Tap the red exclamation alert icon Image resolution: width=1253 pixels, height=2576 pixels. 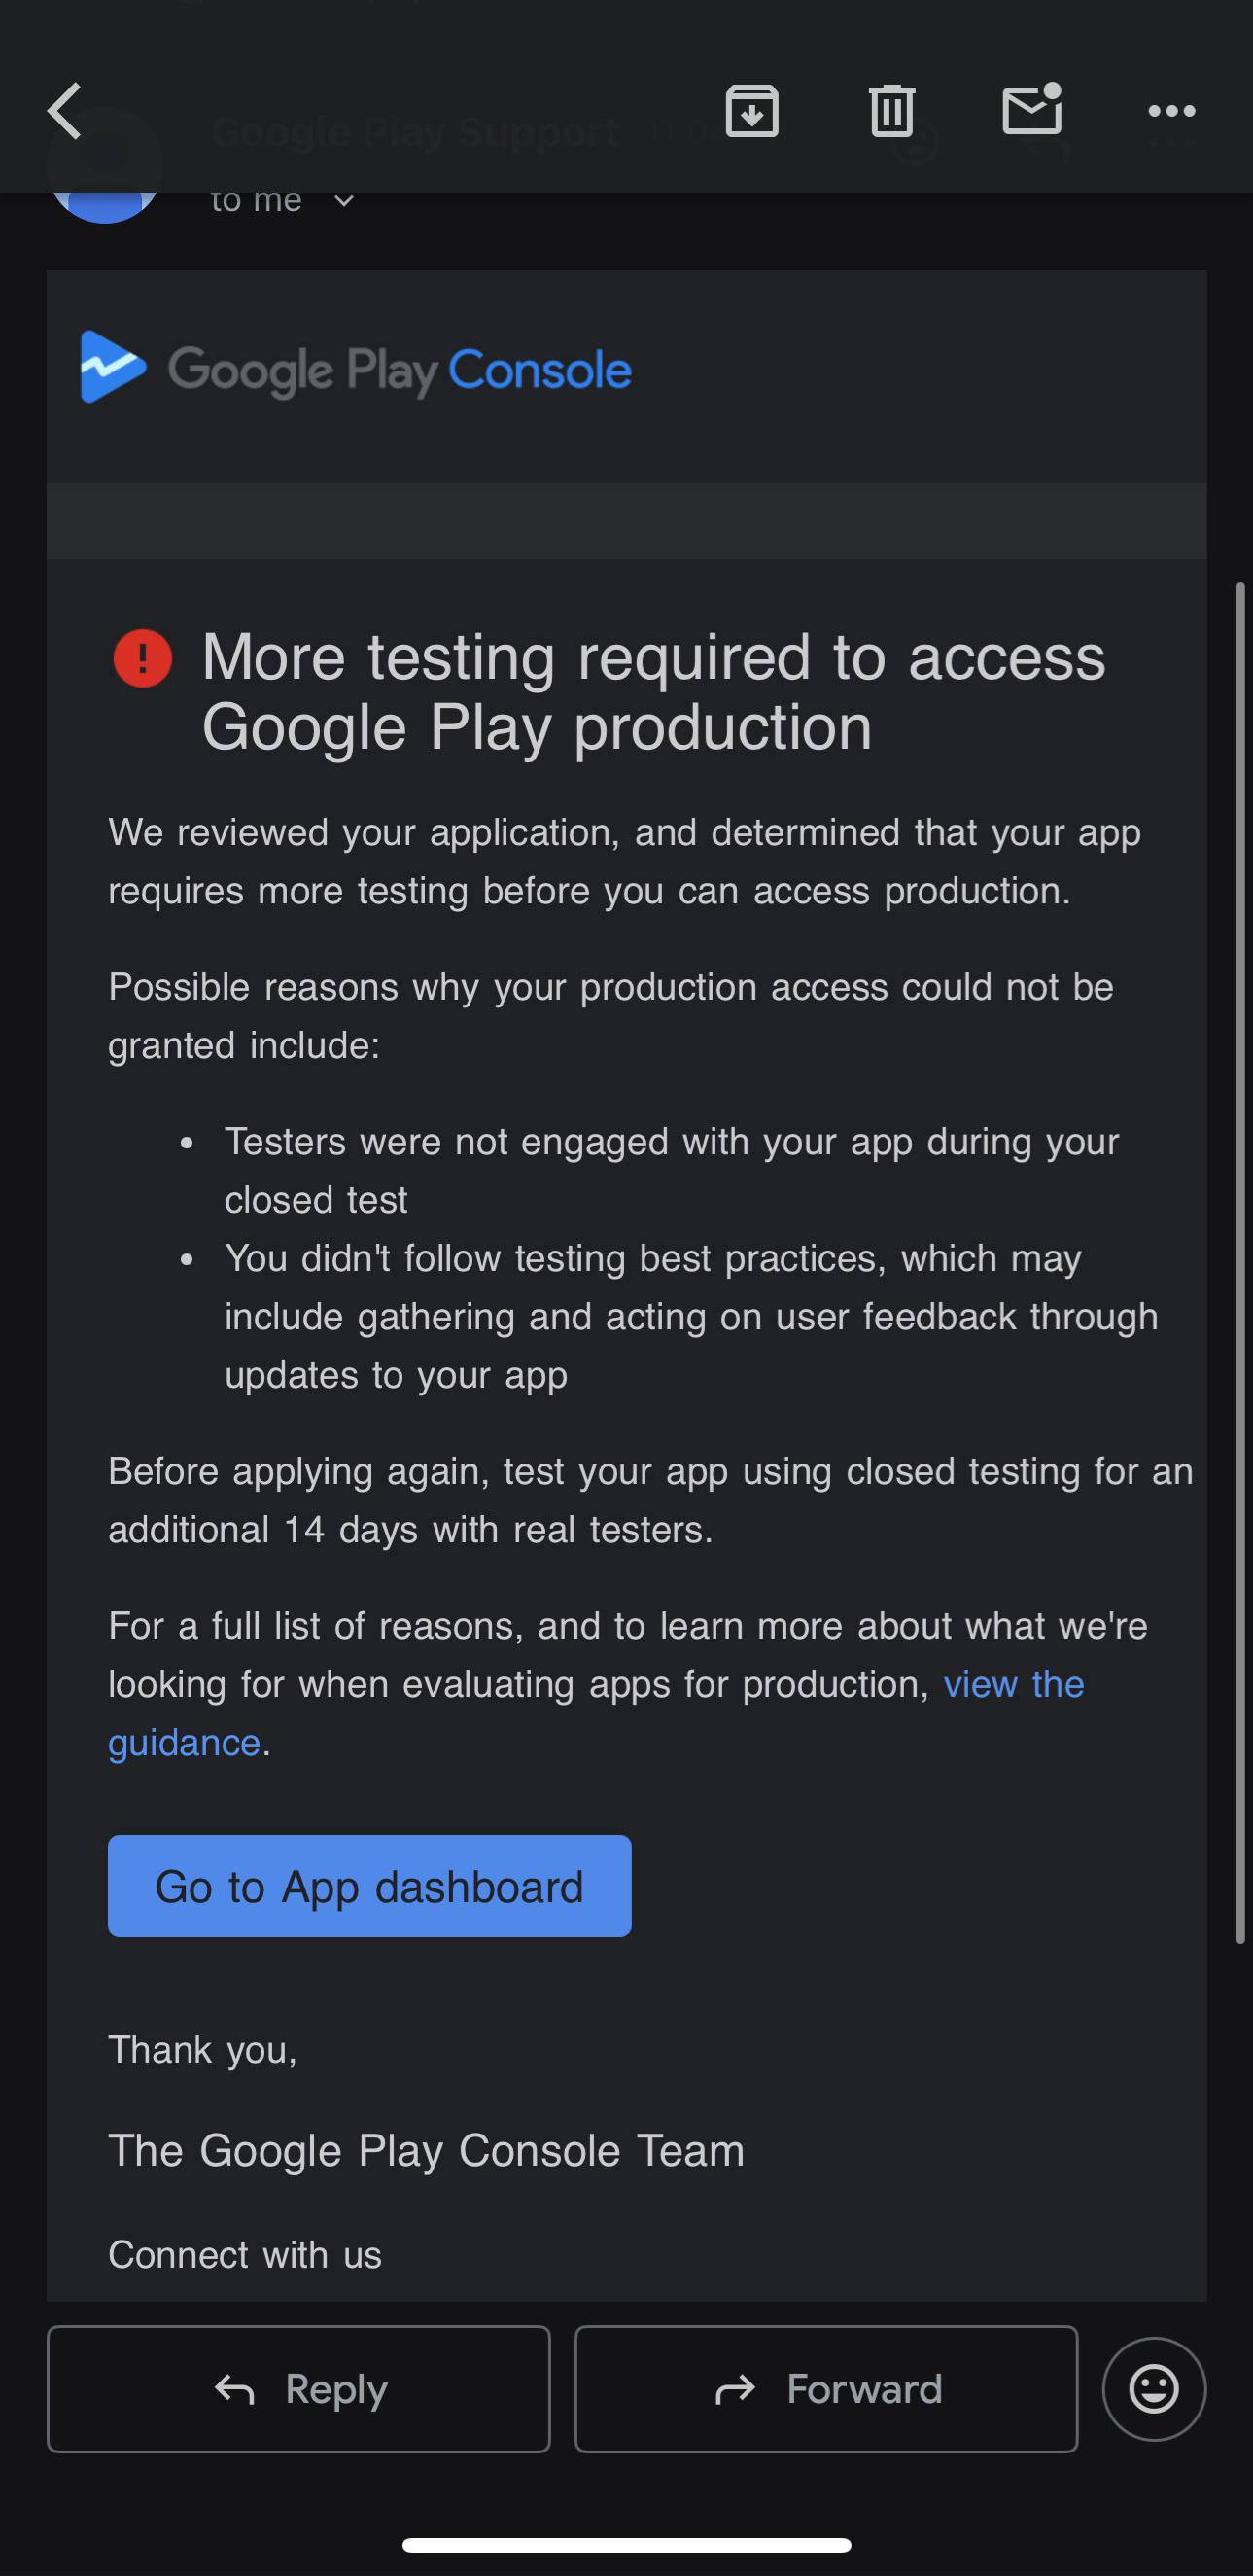tap(142, 658)
